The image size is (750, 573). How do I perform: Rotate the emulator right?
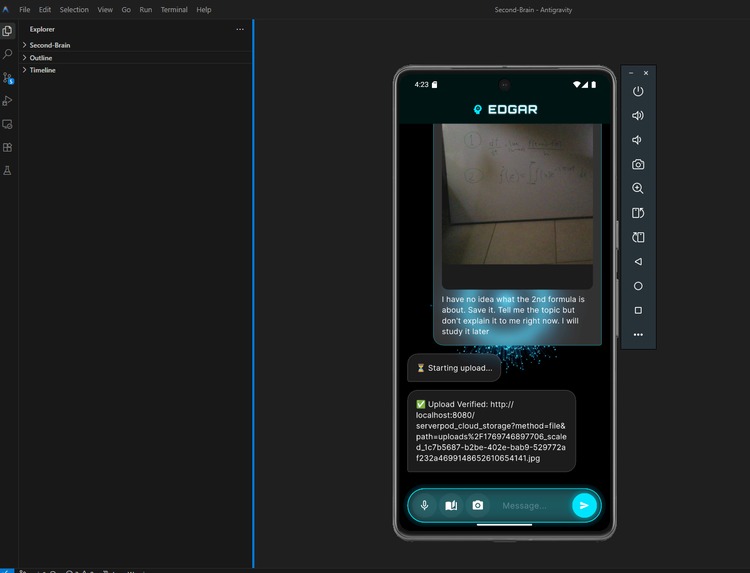click(x=638, y=237)
